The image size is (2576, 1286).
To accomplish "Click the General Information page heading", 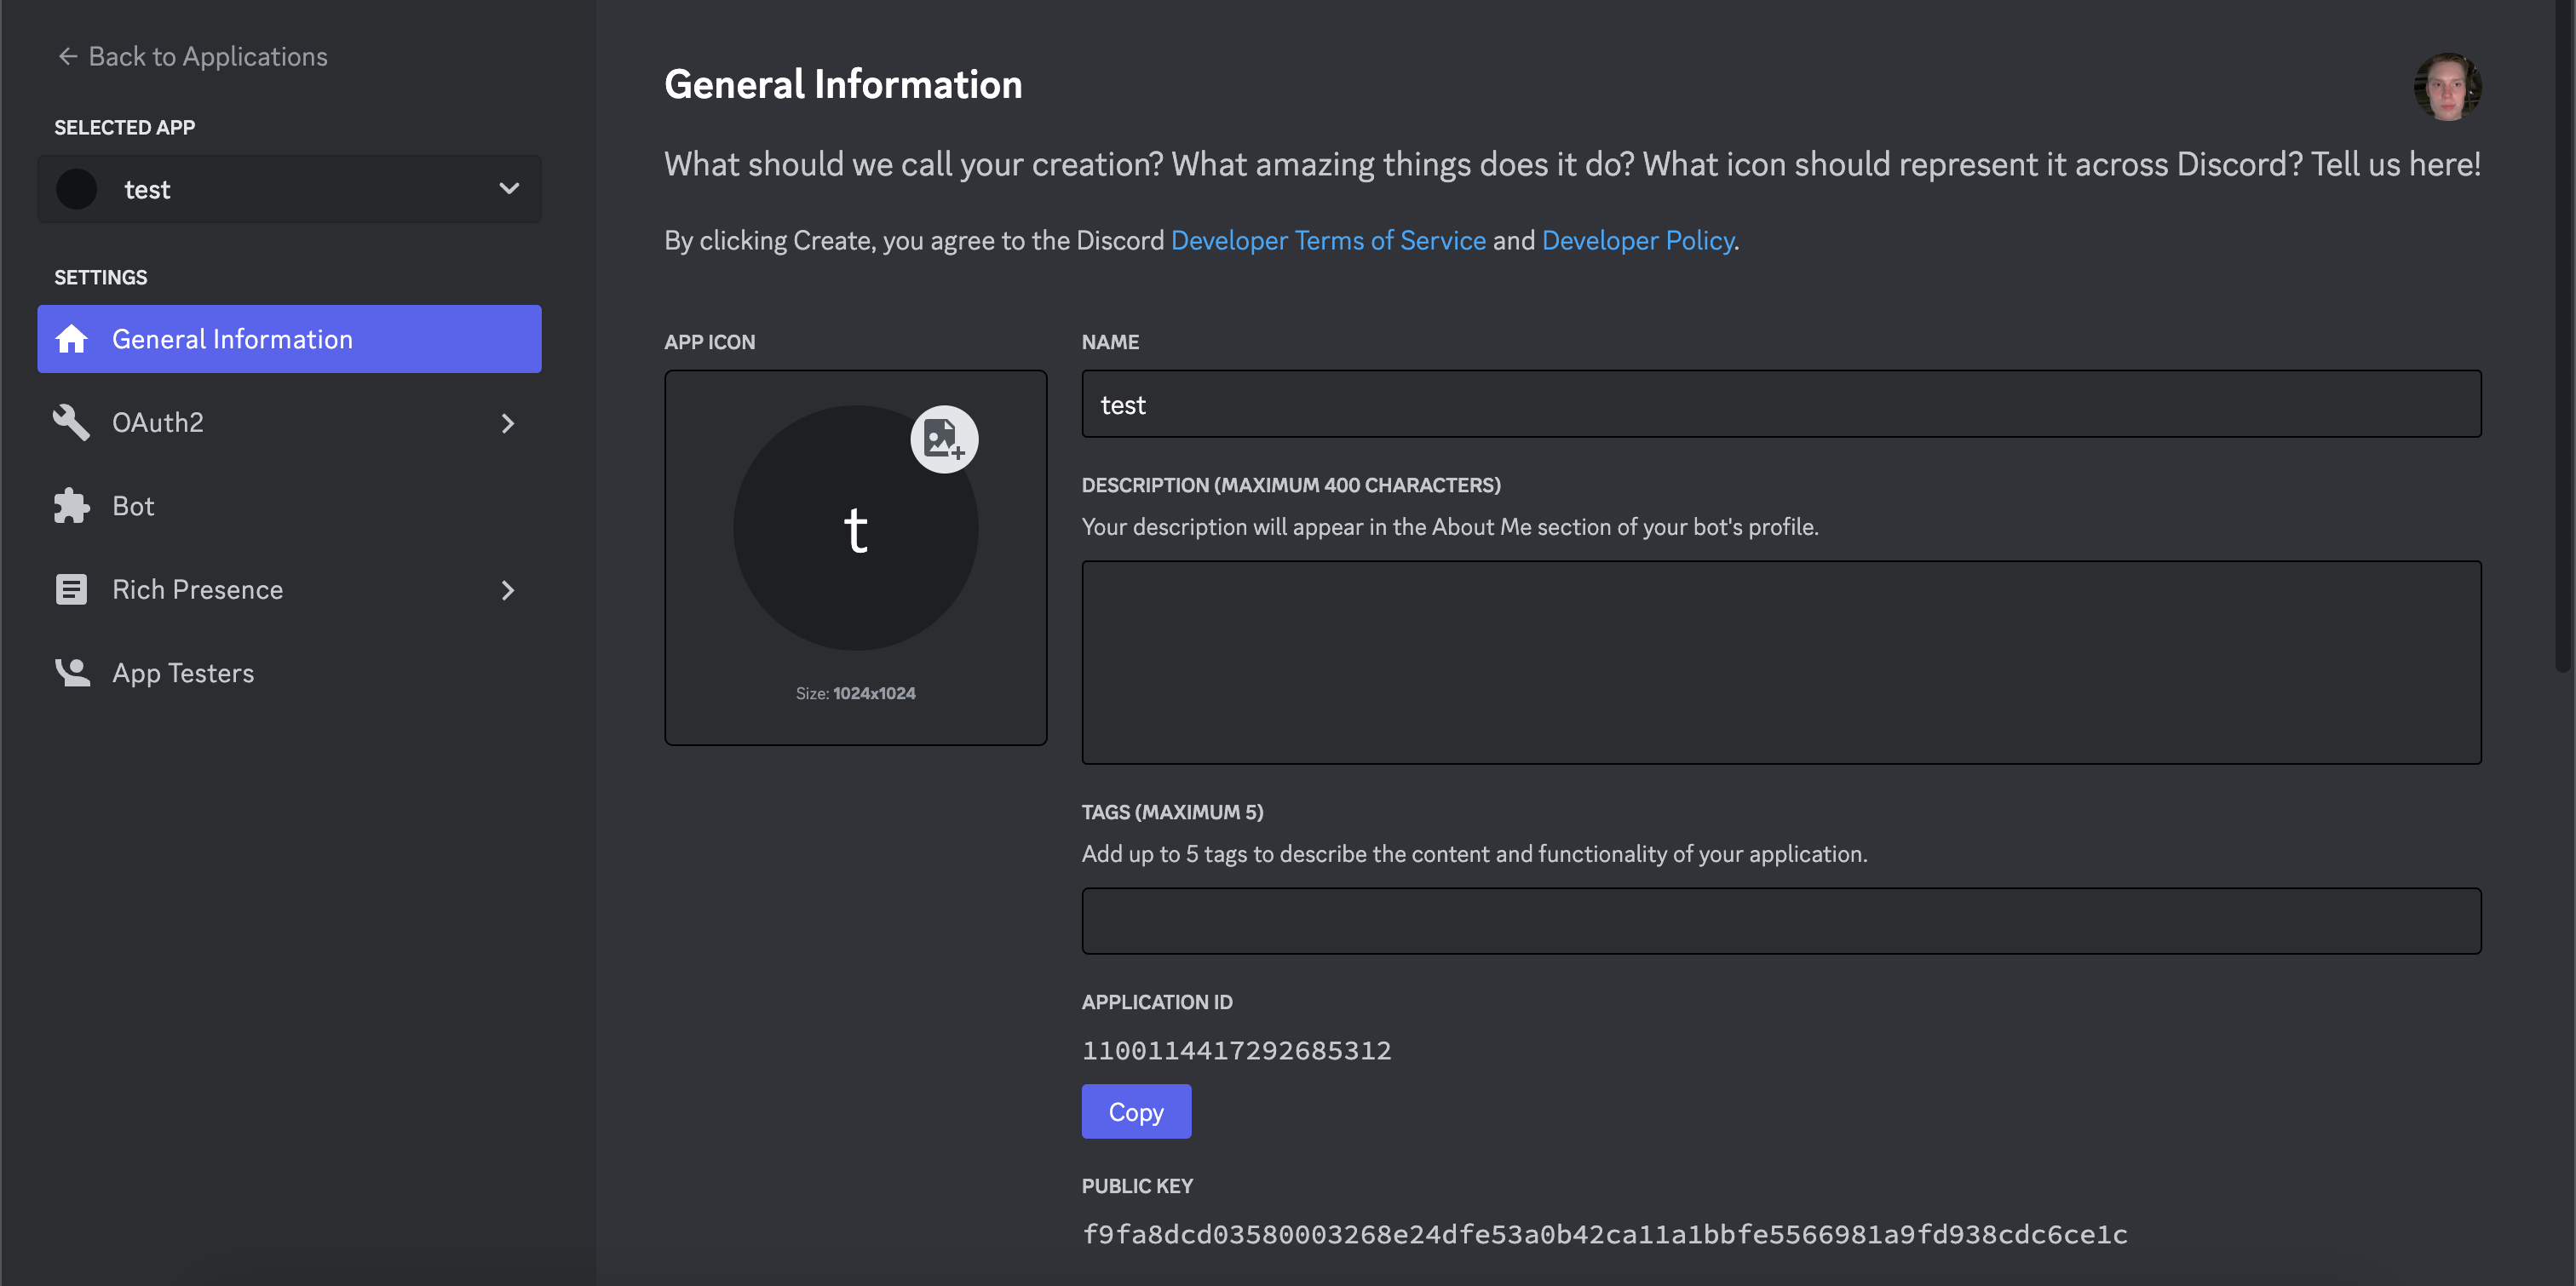I will 843,84.
